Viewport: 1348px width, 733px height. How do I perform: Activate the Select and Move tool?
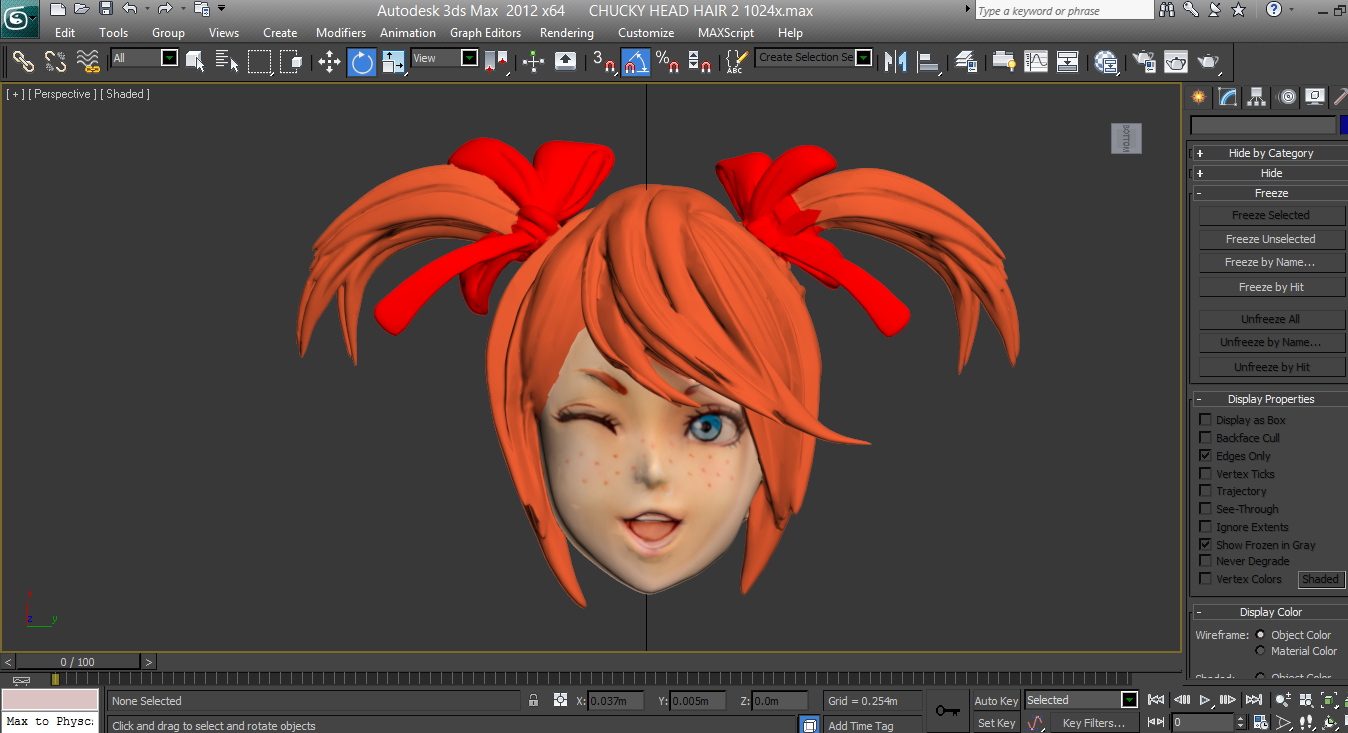coord(329,62)
